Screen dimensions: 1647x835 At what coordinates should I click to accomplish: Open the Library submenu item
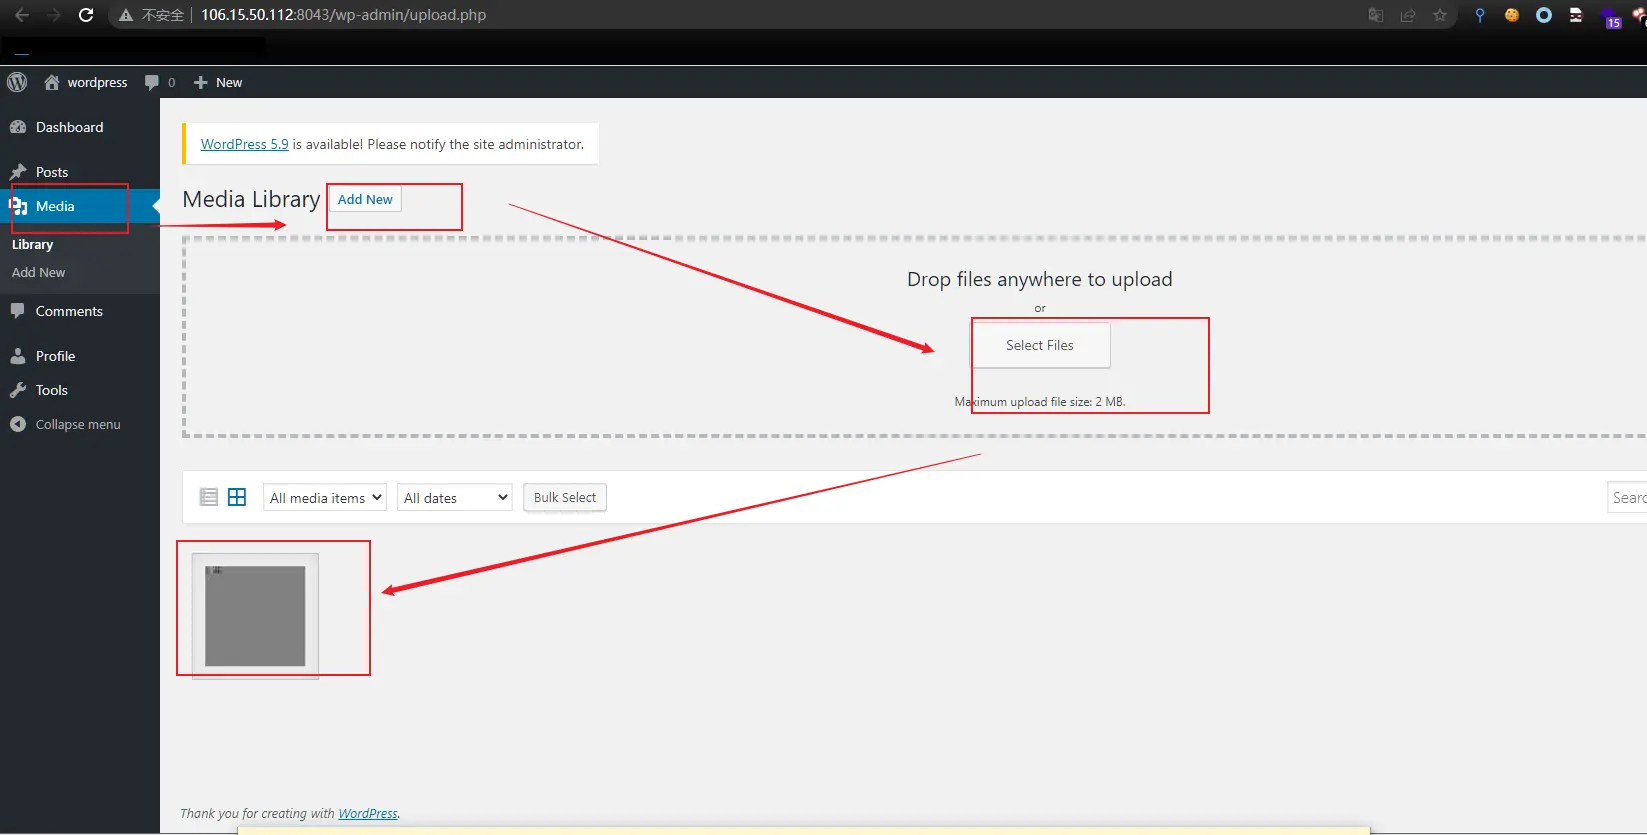pos(33,244)
